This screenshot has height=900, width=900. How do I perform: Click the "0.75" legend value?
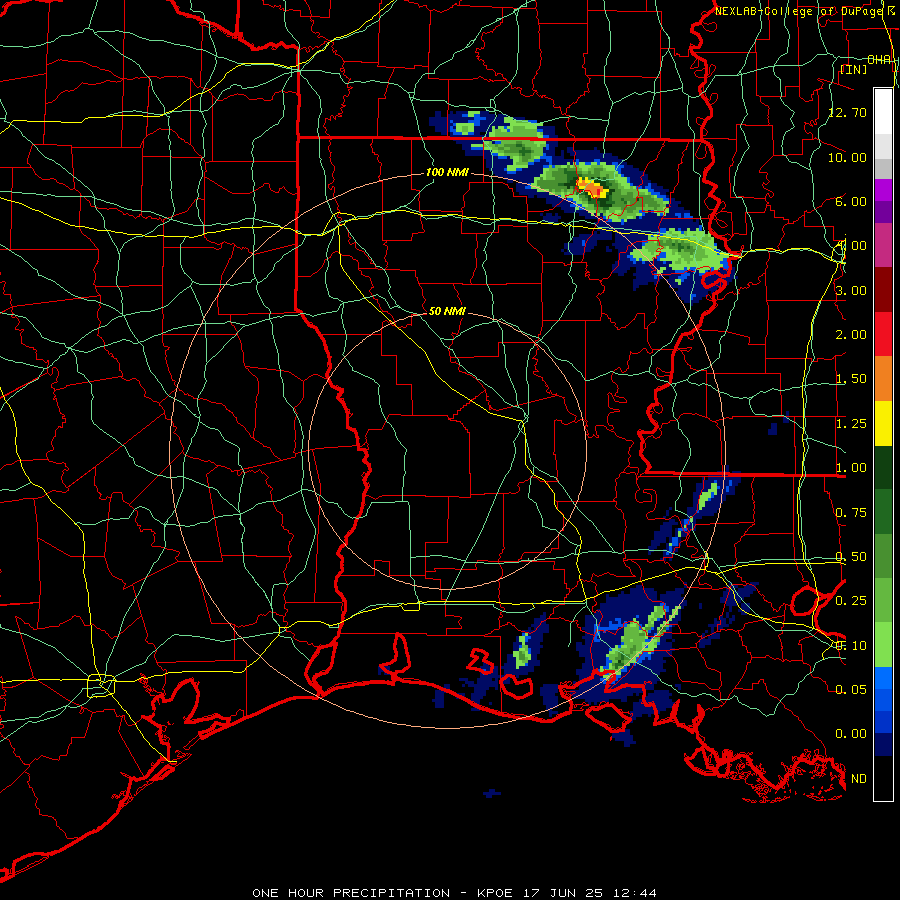(851, 513)
